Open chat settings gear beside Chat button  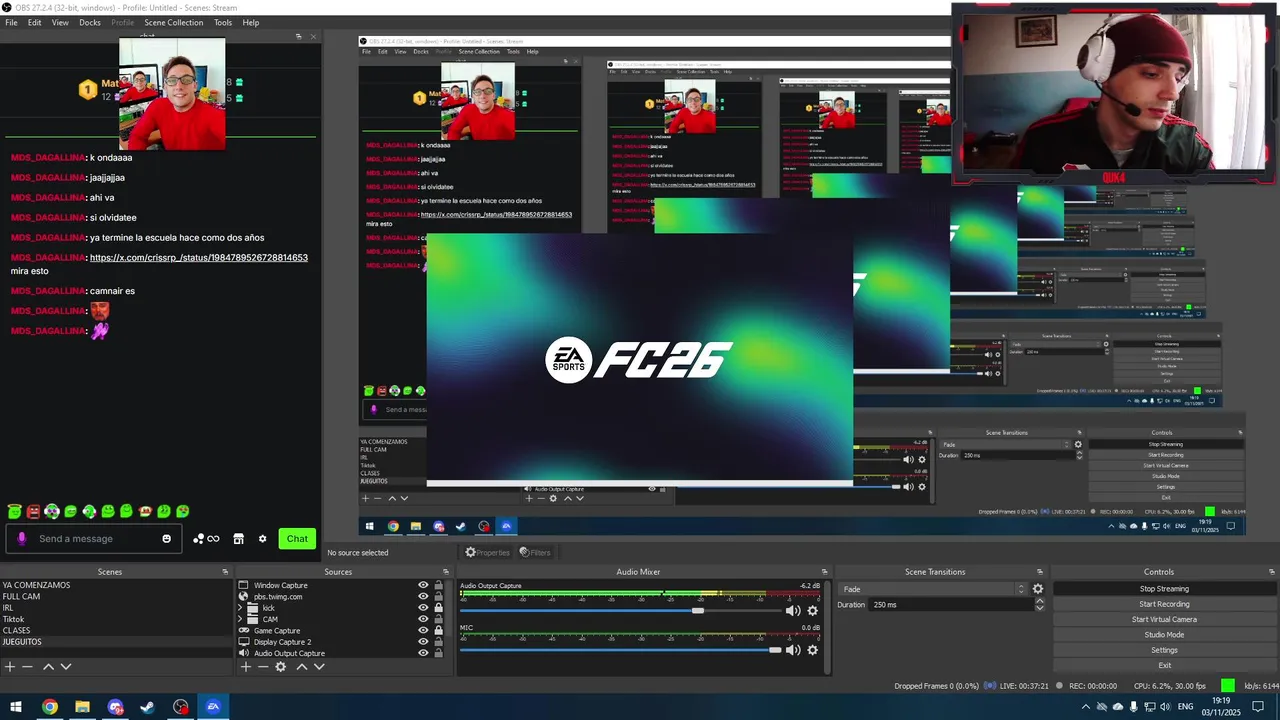pyautogui.click(x=263, y=539)
